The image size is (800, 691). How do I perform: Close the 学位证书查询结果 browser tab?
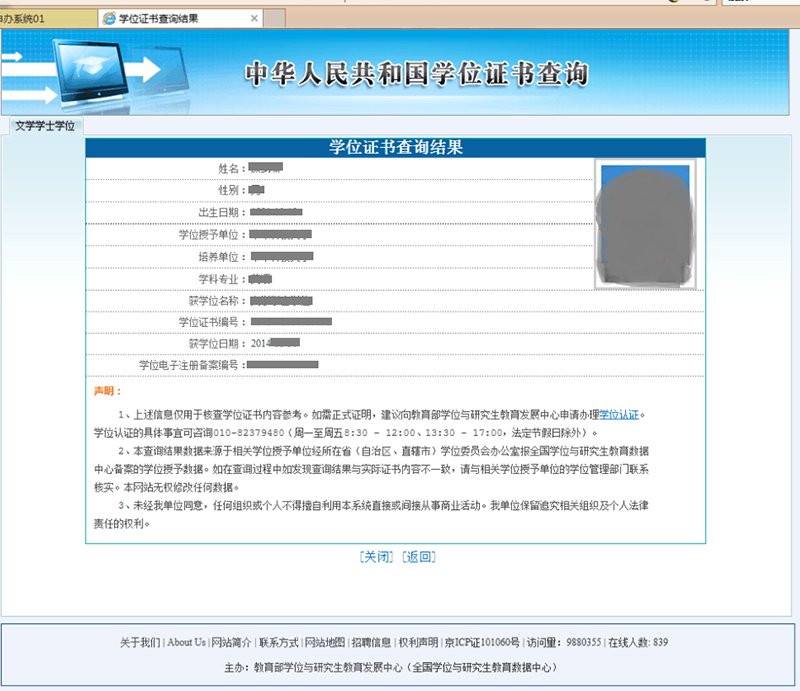point(254,19)
